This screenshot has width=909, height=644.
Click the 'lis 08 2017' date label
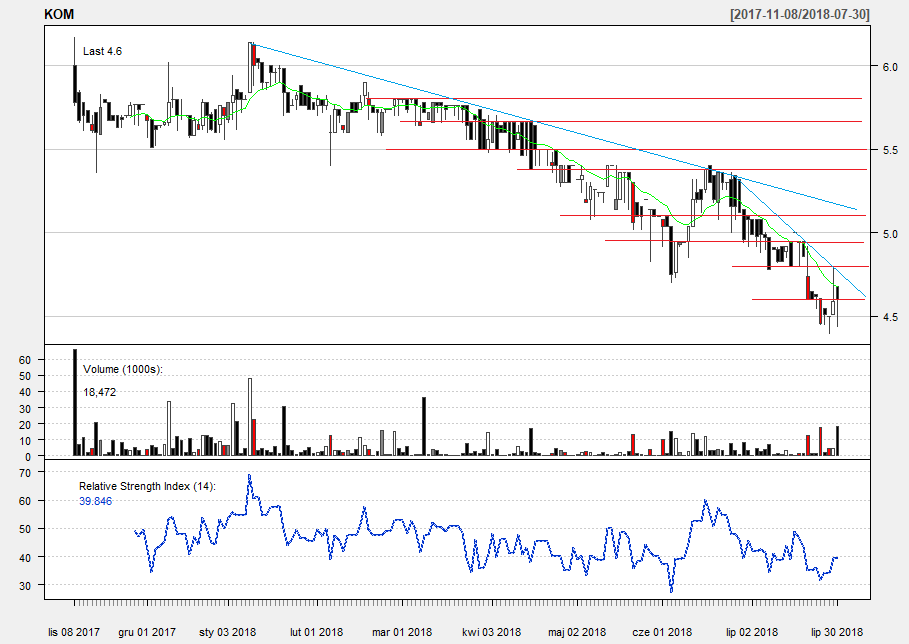(x=74, y=632)
